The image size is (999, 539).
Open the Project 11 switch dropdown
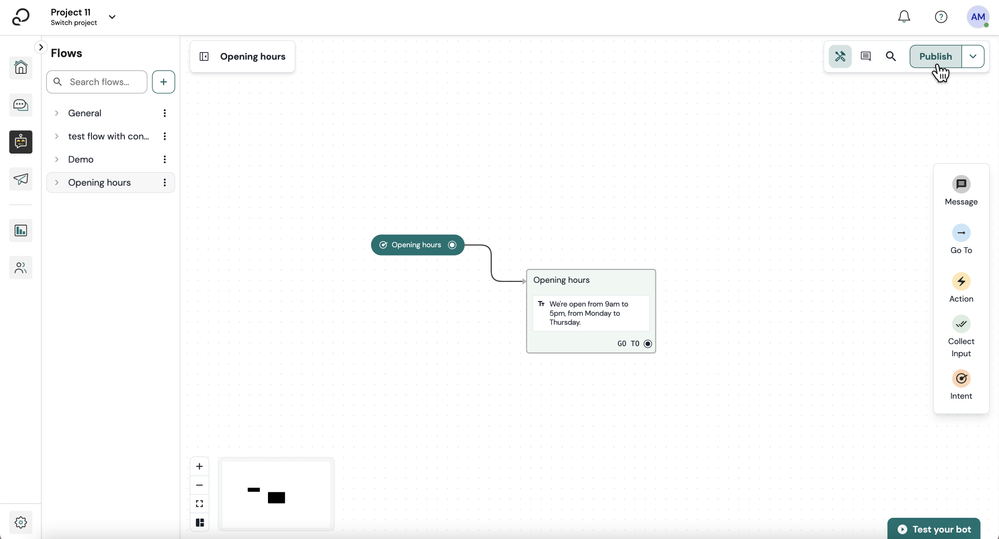112,17
